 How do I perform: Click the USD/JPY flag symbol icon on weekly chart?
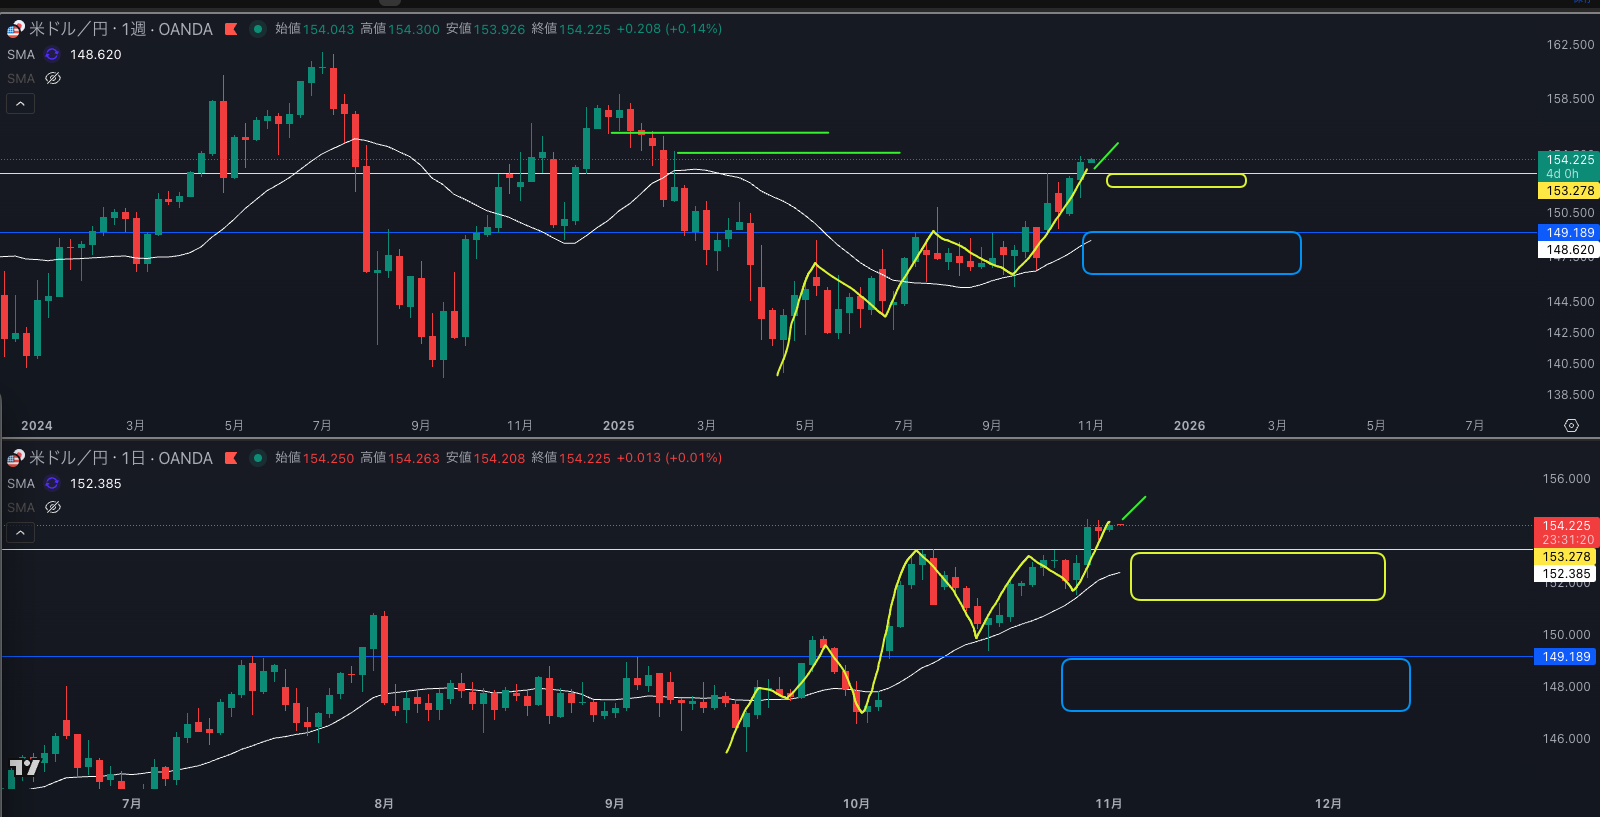(15, 29)
